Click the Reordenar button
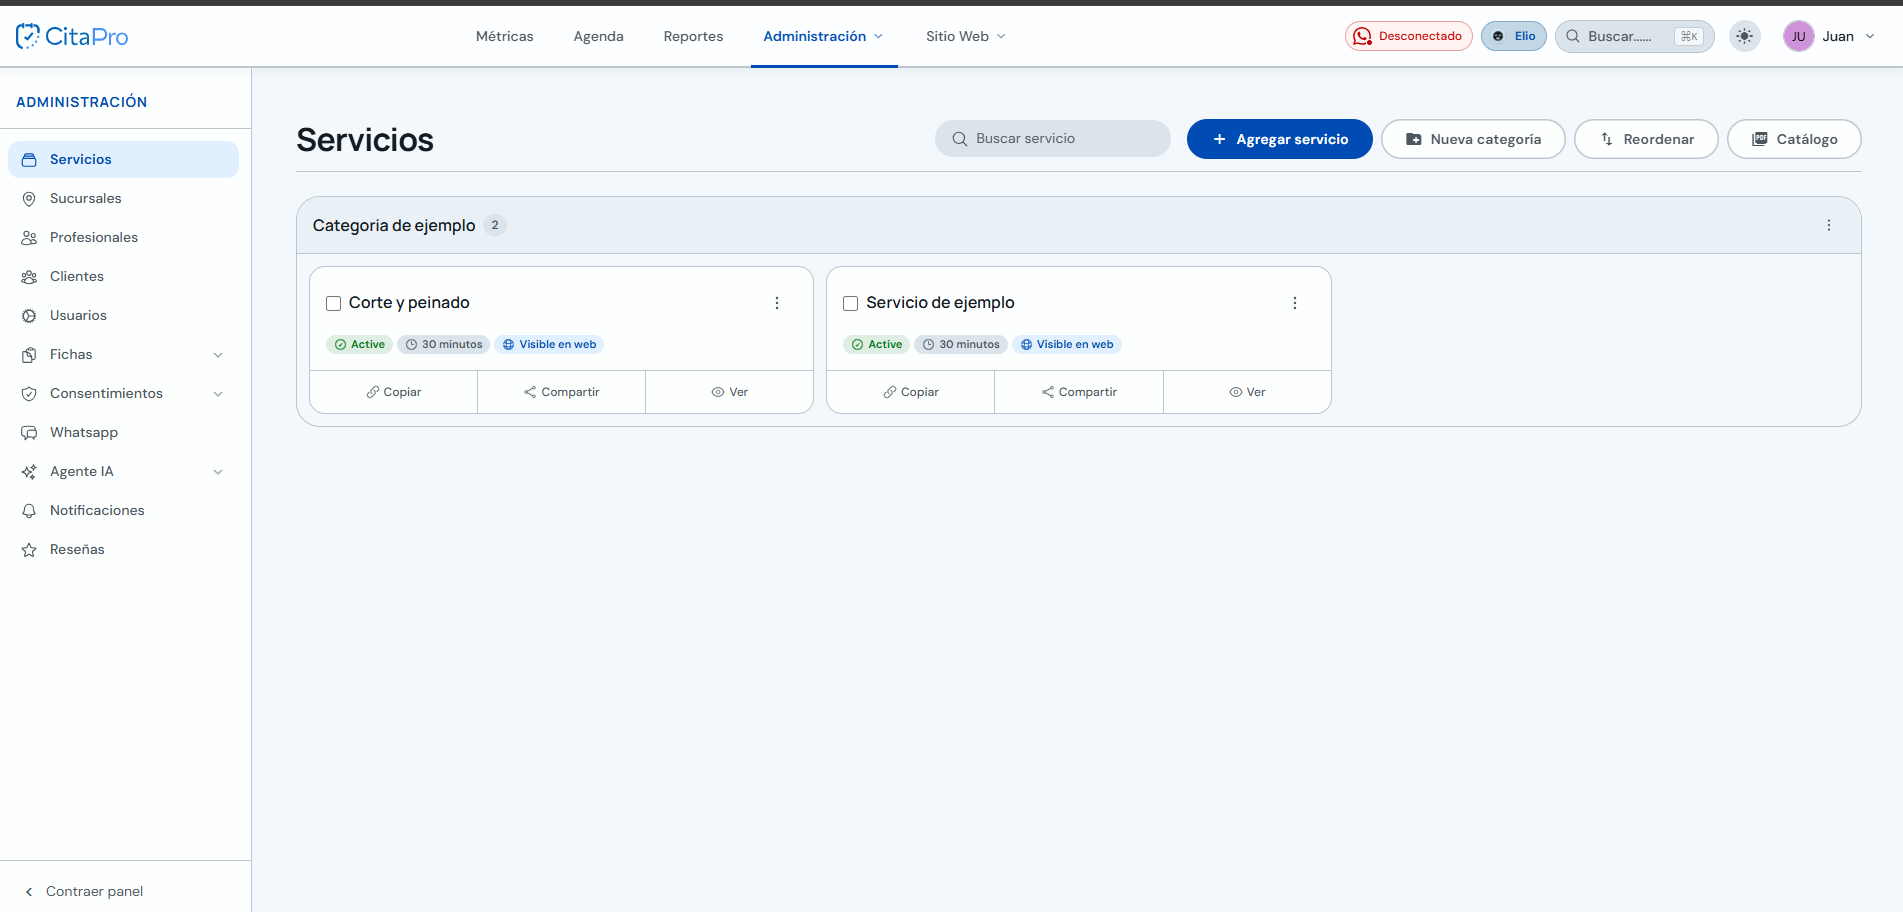Viewport: 1903px width, 912px height. click(x=1646, y=139)
